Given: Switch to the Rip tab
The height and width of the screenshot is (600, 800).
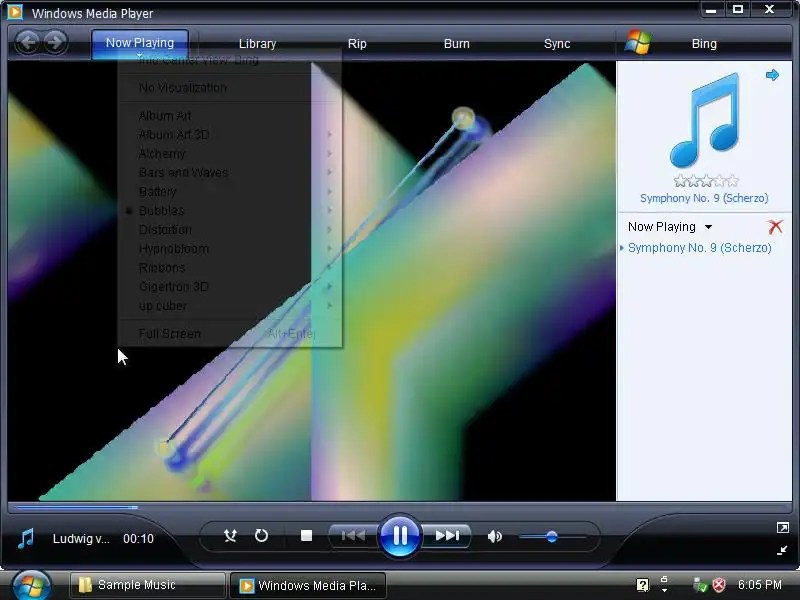Looking at the screenshot, I should [x=357, y=44].
